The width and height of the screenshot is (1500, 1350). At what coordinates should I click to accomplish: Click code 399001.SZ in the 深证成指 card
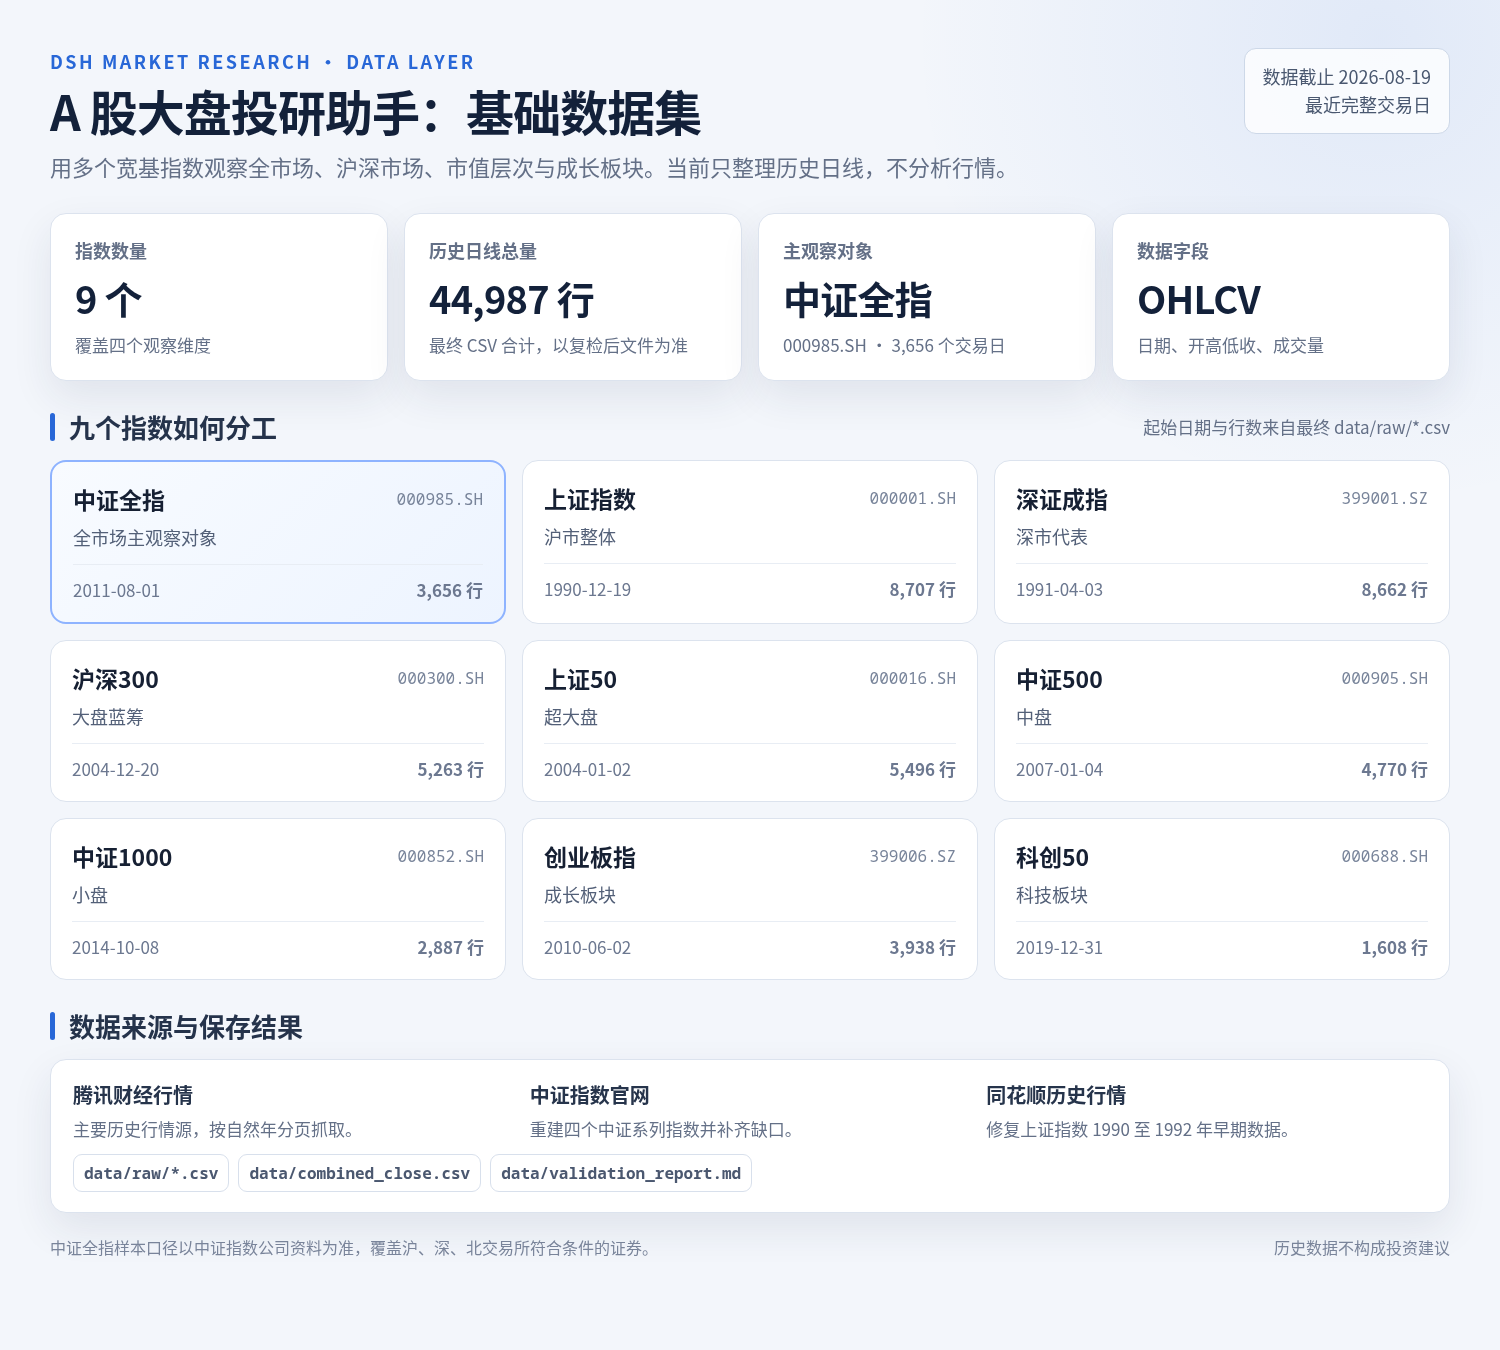(x=1385, y=499)
